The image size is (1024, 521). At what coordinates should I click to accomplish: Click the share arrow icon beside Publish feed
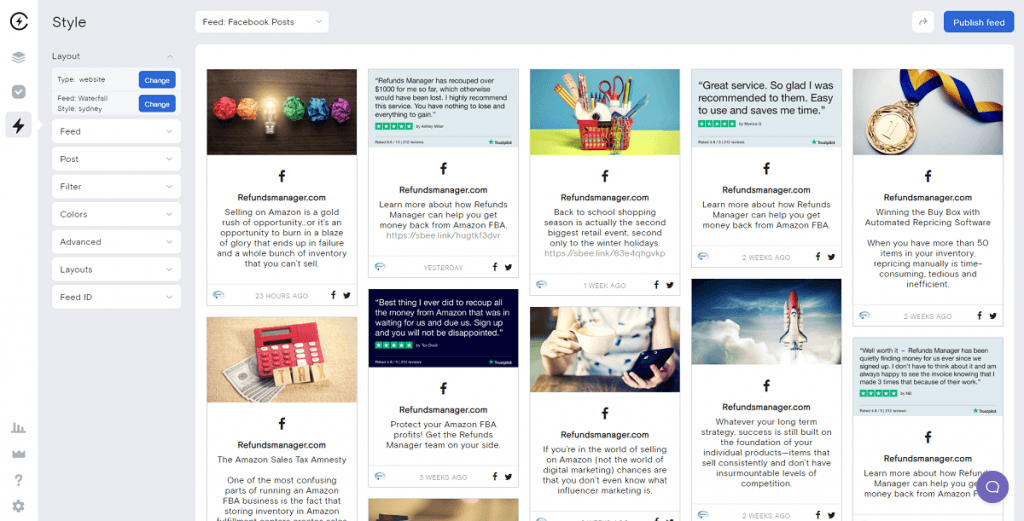[923, 22]
